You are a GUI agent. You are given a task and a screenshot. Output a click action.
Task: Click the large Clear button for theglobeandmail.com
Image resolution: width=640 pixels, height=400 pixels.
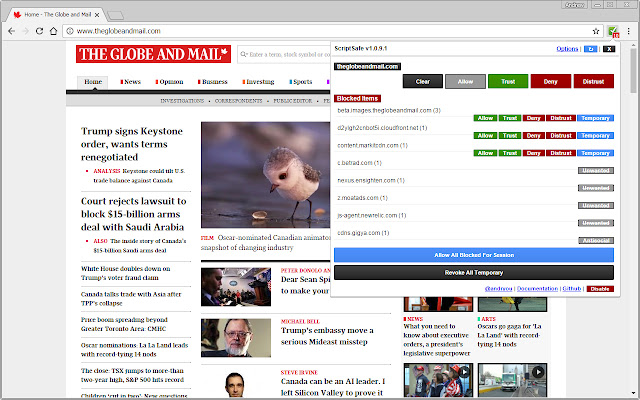pyautogui.click(x=422, y=81)
